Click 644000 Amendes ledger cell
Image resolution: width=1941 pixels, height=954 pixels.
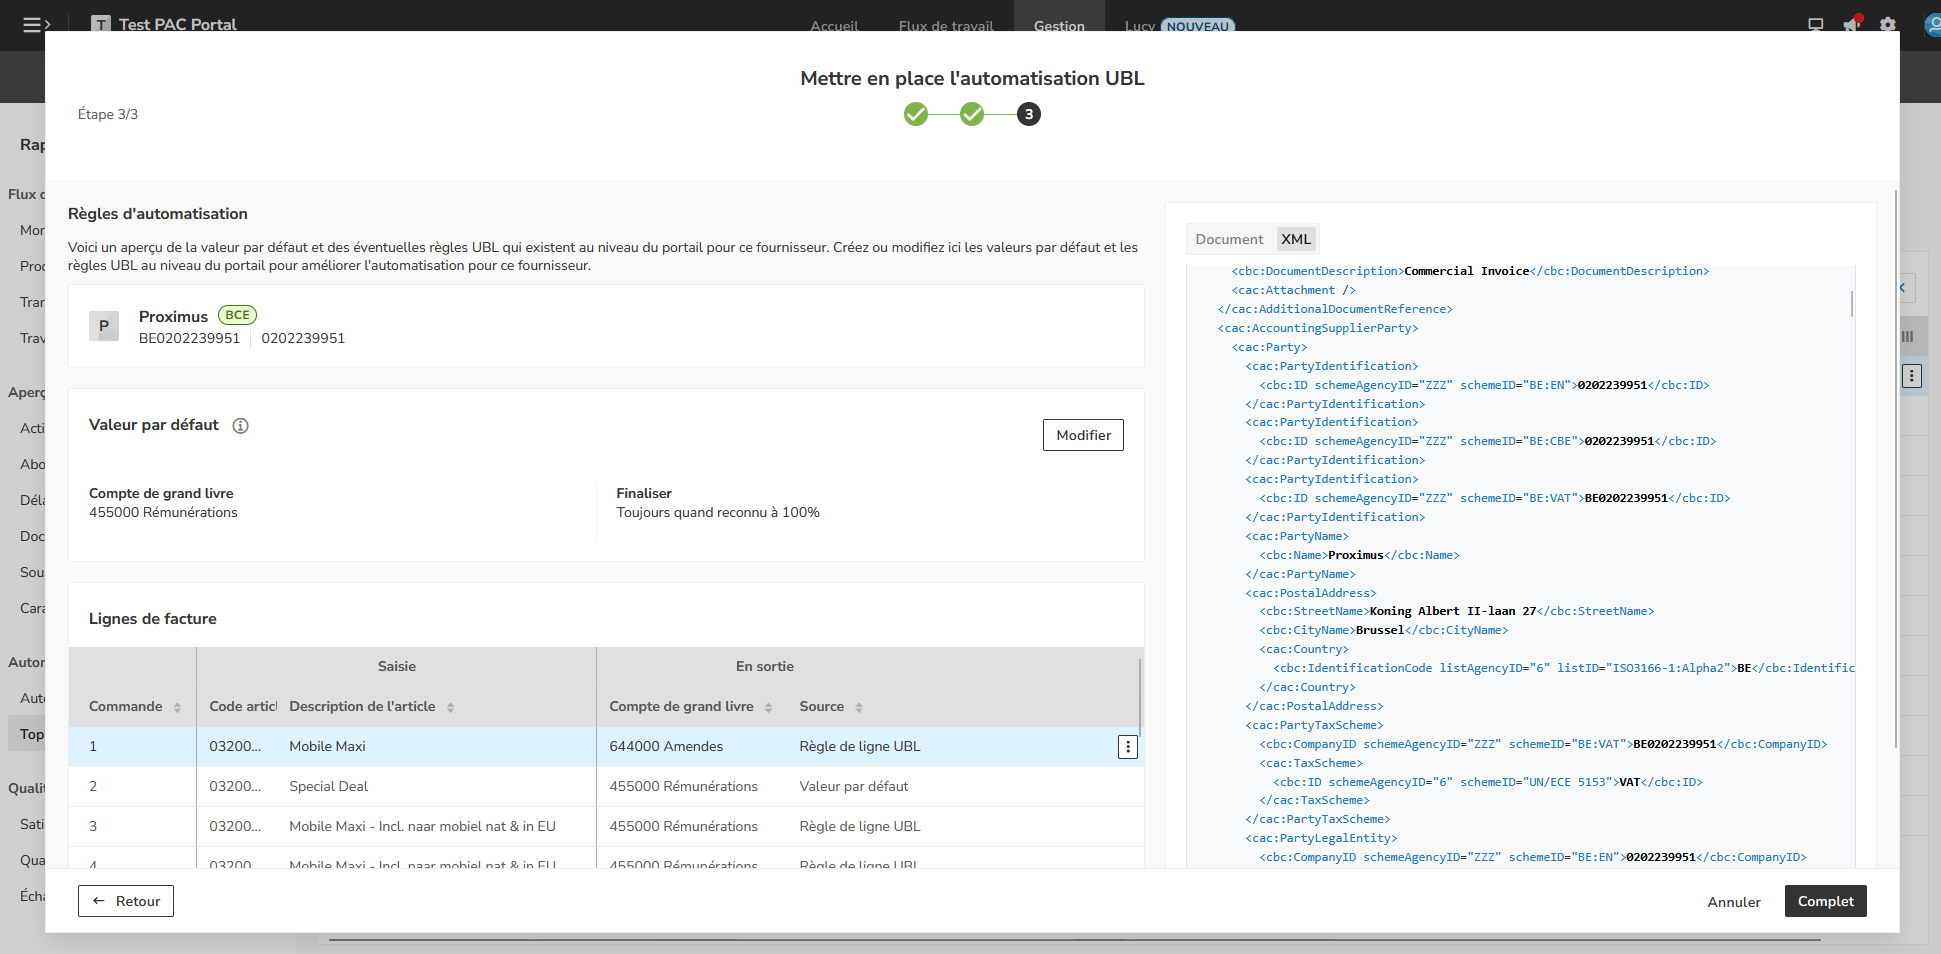pos(666,747)
